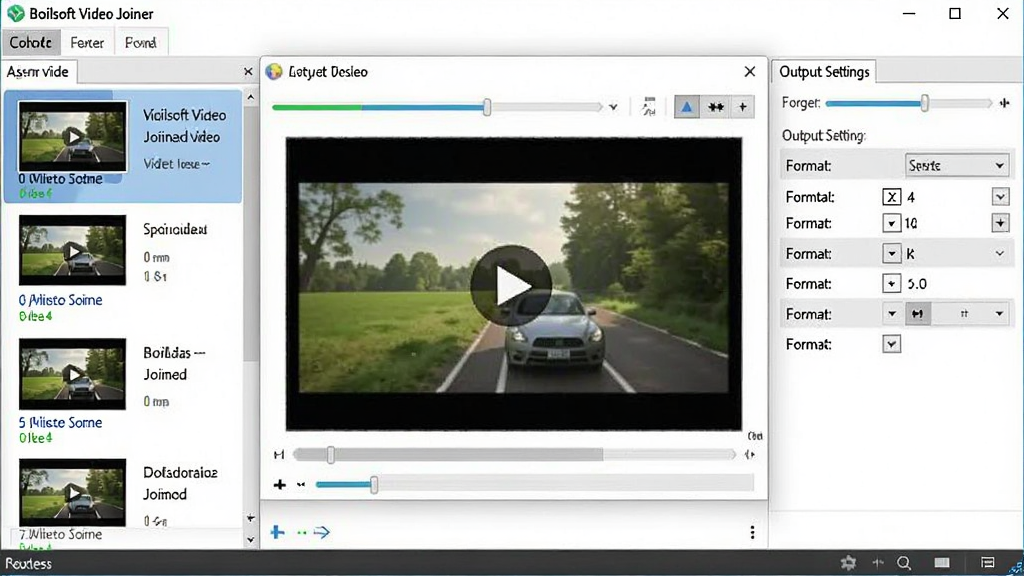
Task: Open the three-dot menu below the preview
Action: click(752, 533)
